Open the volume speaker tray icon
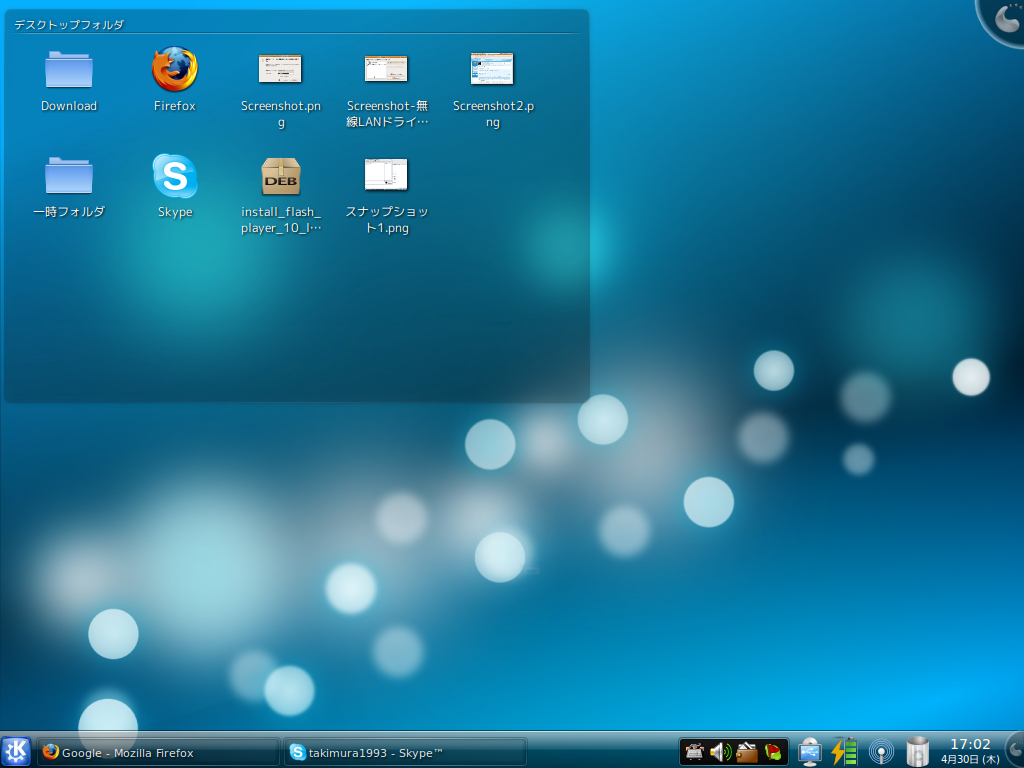This screenshot has height=768, width=1024. tap(720, 752)
